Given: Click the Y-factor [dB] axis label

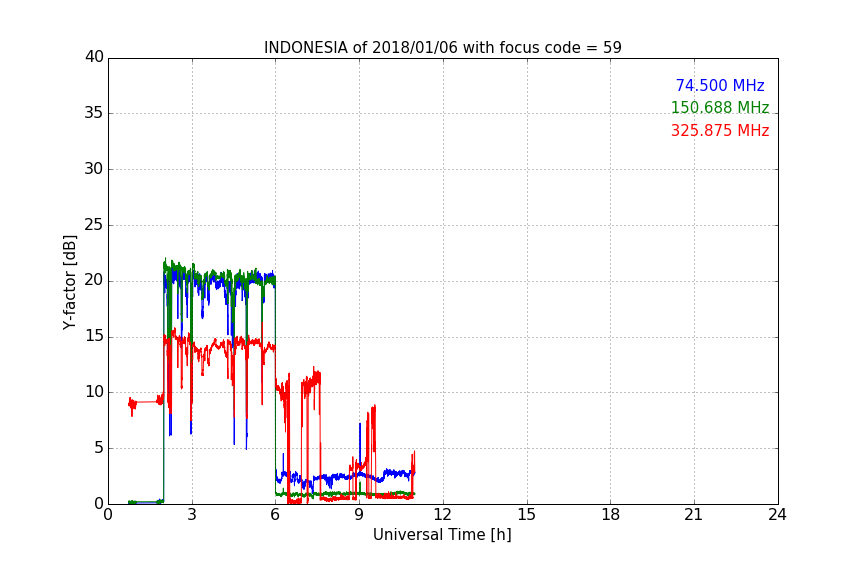Looking at the screenshot, I should [69, 282].
